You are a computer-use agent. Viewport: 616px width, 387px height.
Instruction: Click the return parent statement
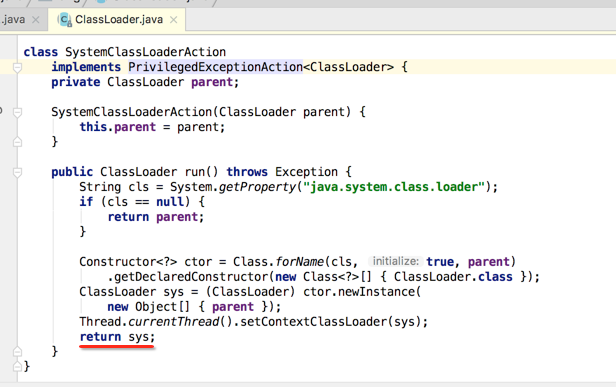coord(156,217)
